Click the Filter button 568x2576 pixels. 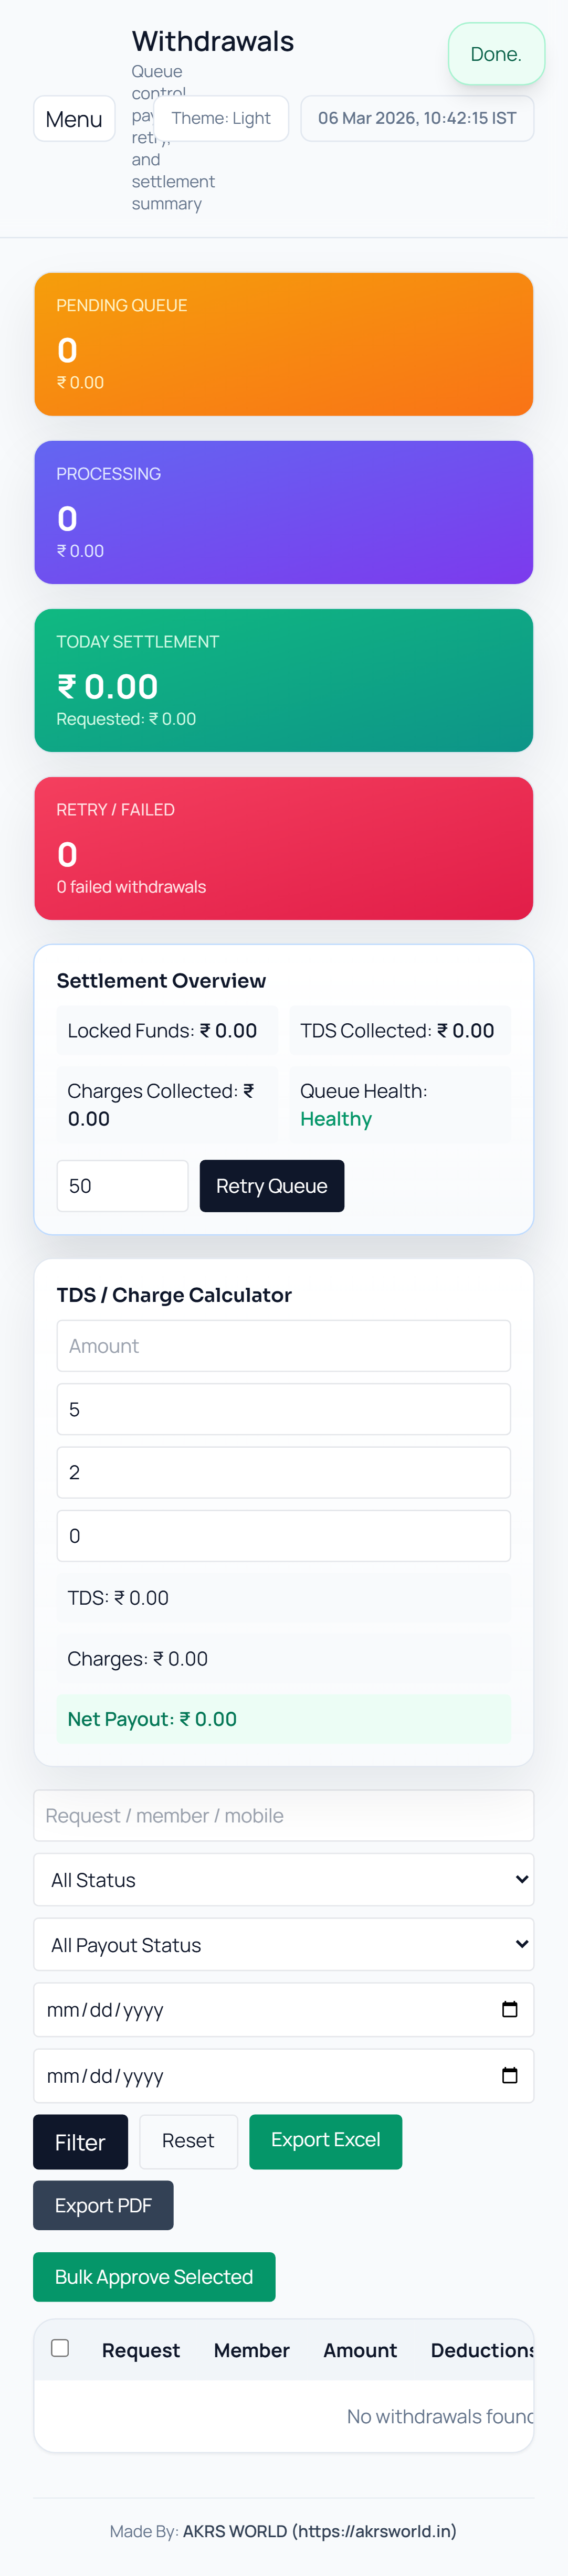coord(80,2141)
